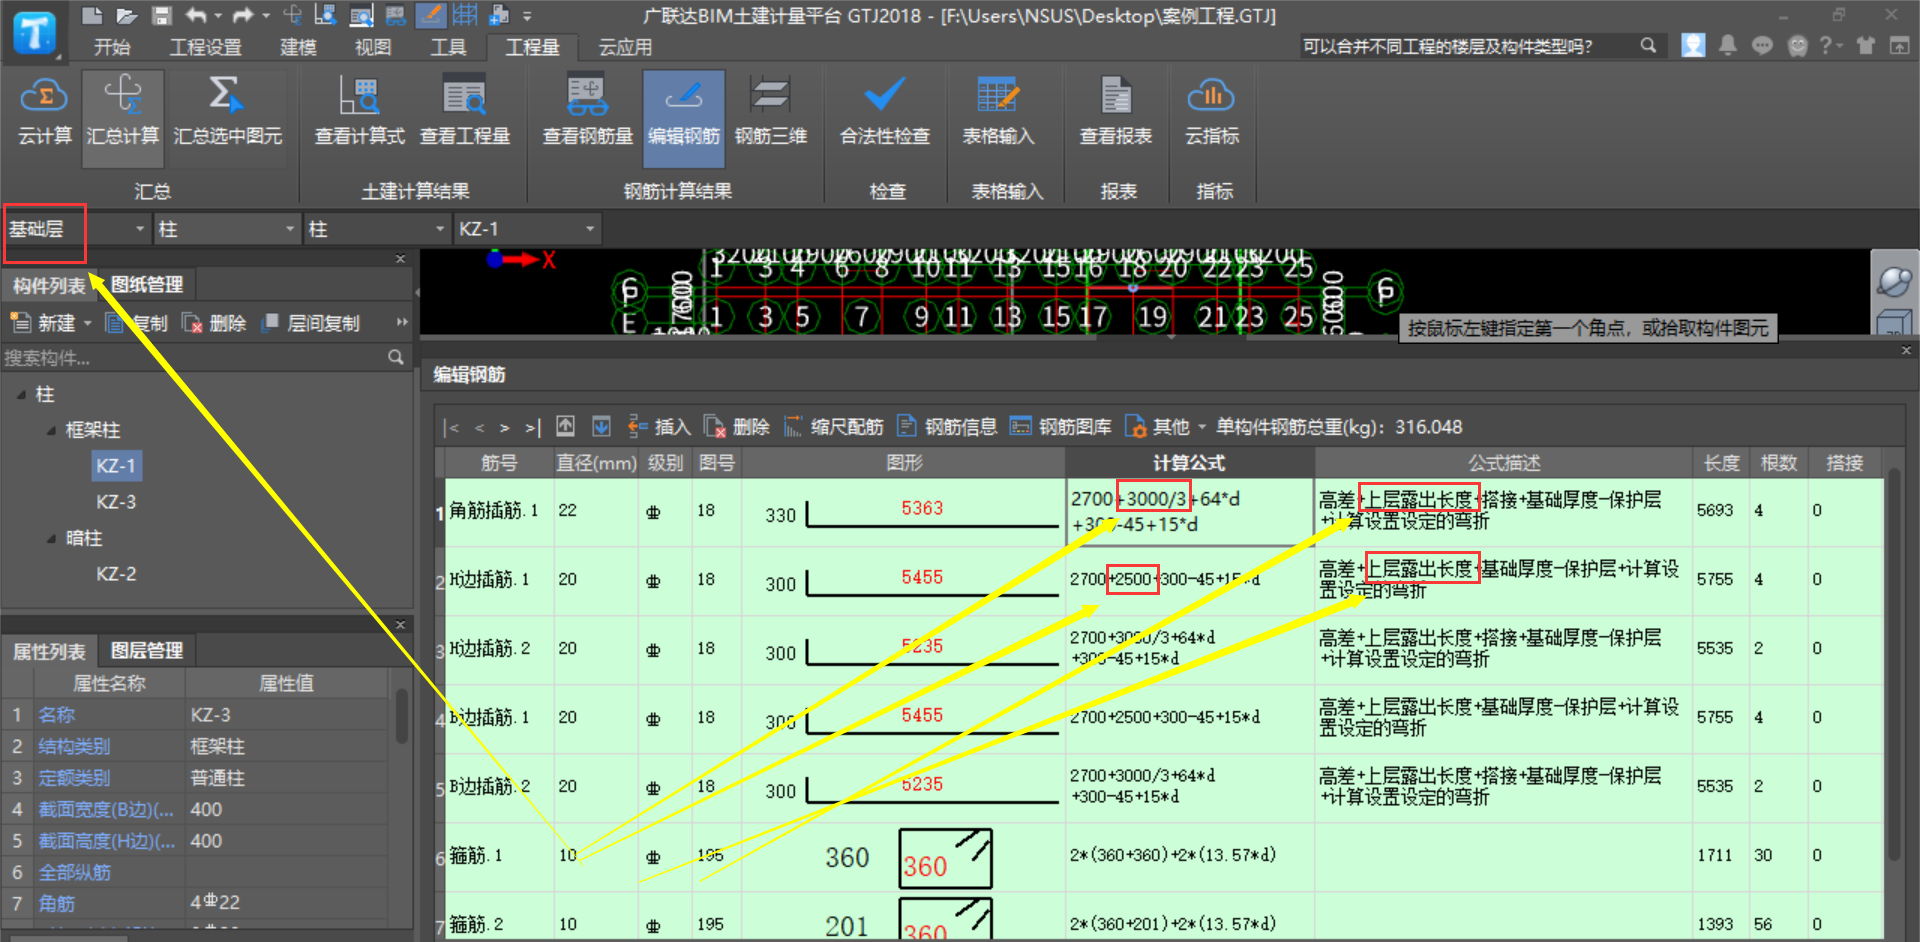Expand the 其他 dropdown in rebar toolbar
The image size is (1920, 942).
[x=1202, y=428]
